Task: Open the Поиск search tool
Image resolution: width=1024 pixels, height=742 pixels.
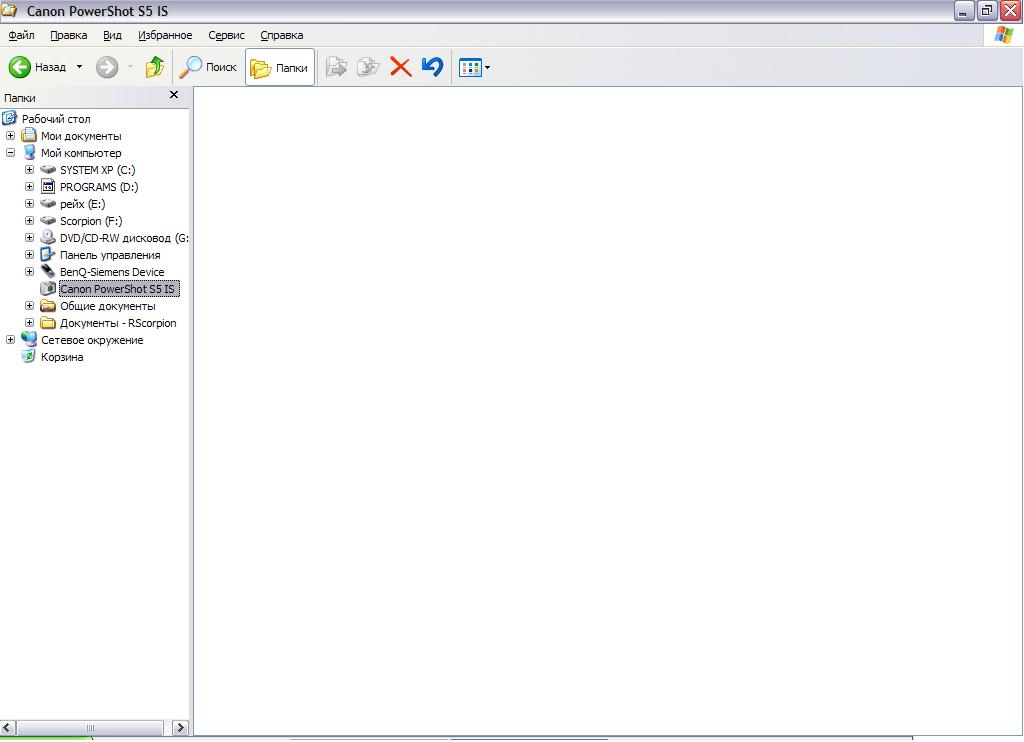Action: tap(208, 67)
